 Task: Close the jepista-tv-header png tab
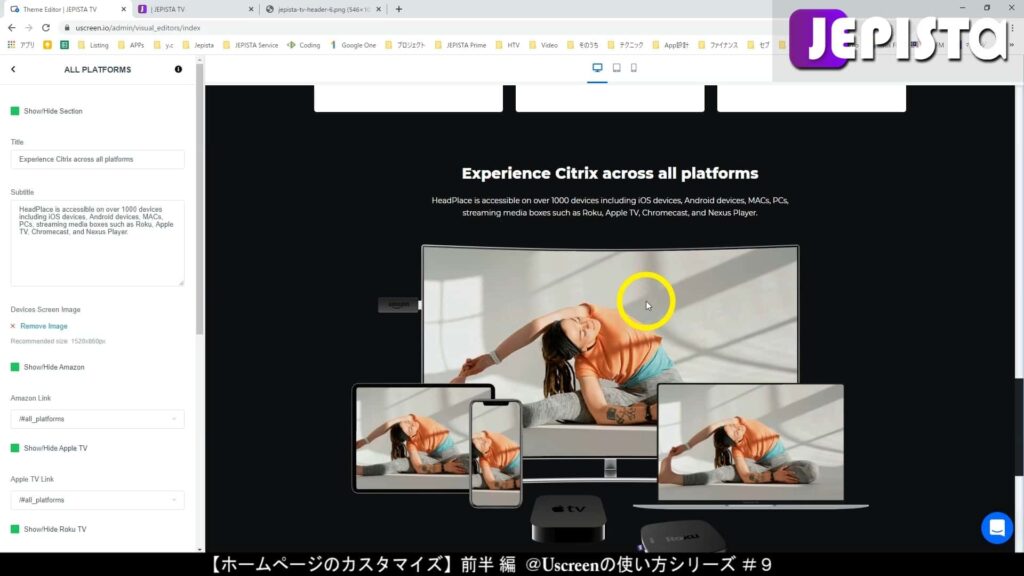pyautogui.click(x=379, y=9)
